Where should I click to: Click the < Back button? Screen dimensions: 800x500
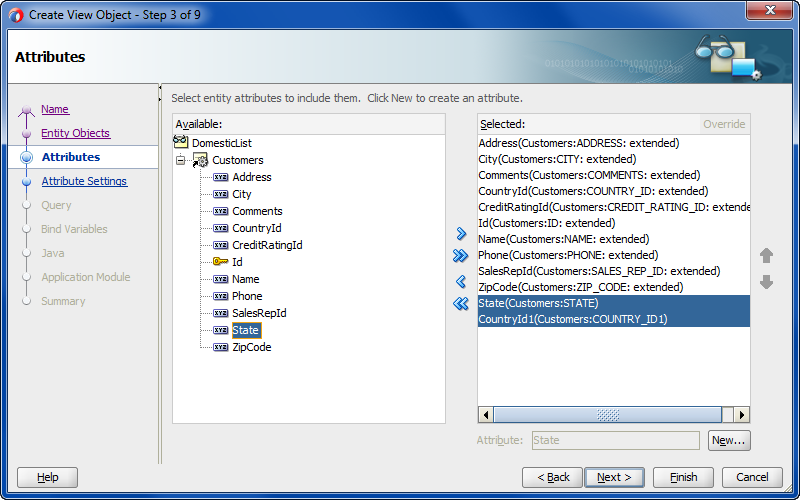(x=553, y=478)
